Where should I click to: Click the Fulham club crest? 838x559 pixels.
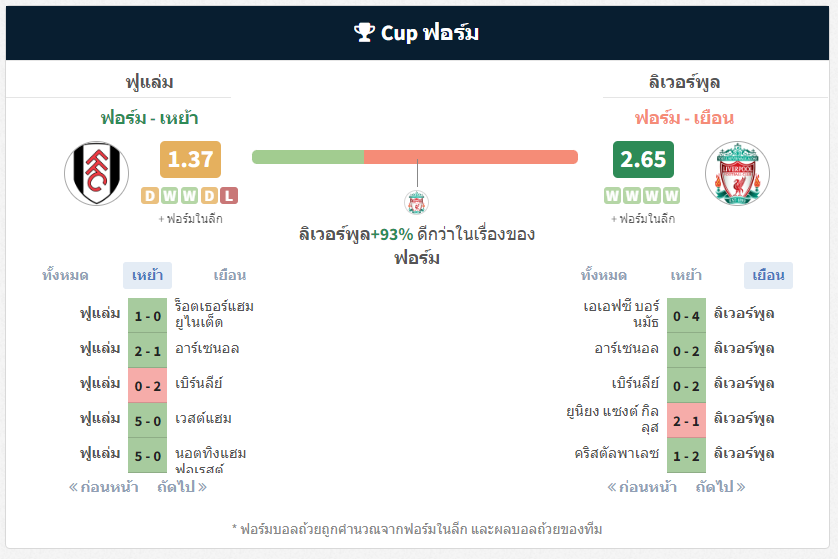96,173
